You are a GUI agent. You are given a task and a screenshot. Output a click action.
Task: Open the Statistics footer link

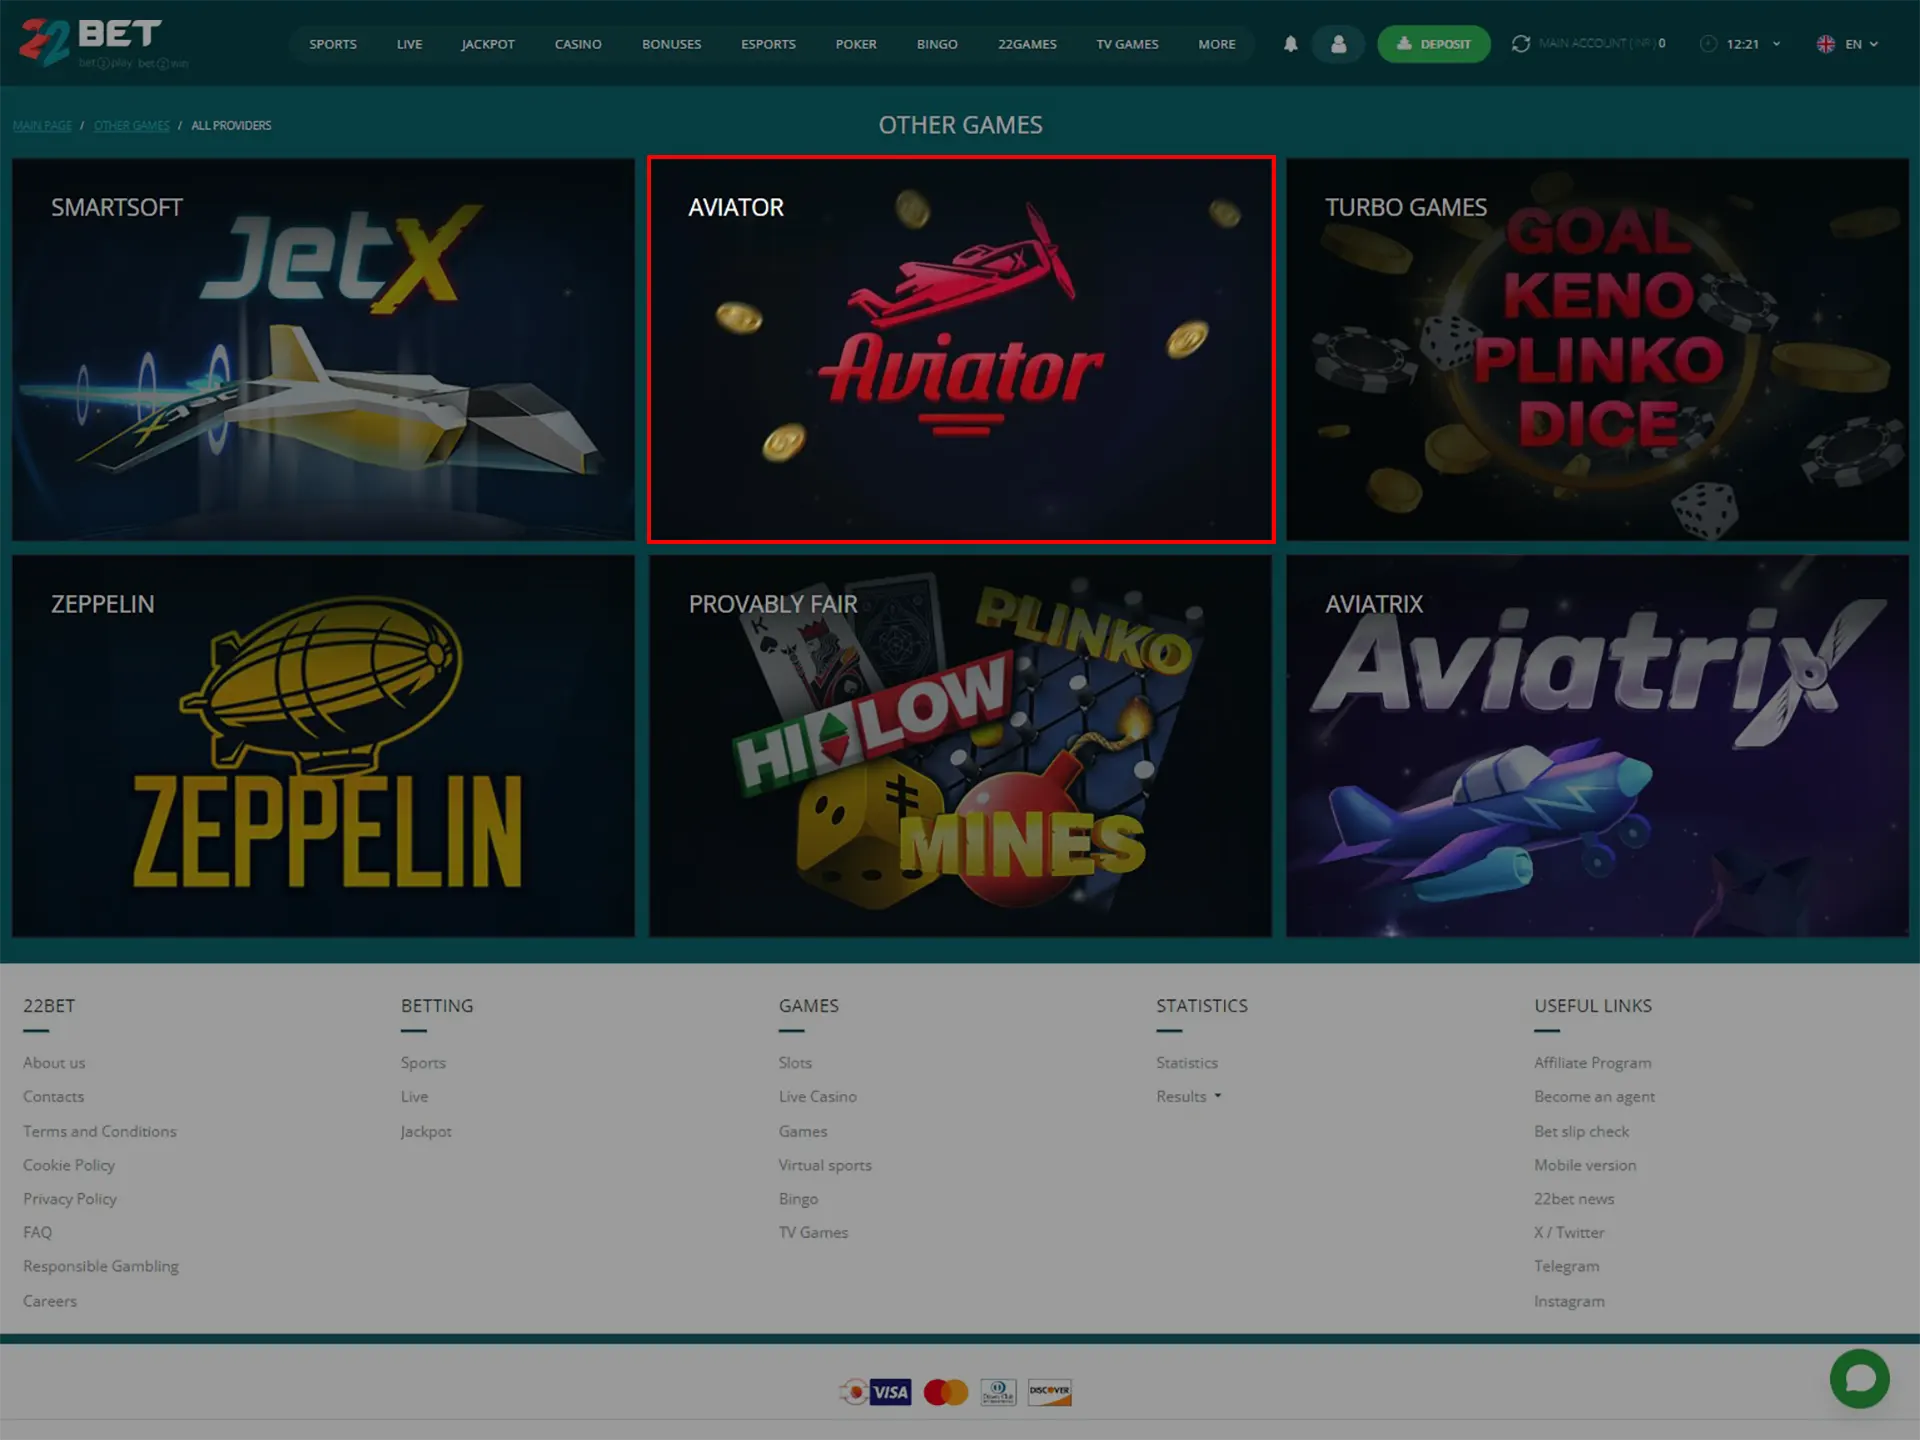point(1187,1063)
